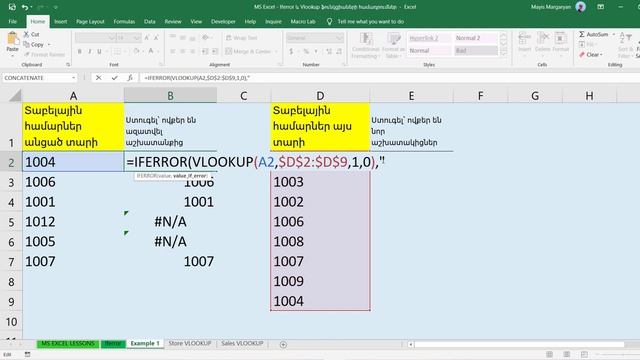This screenshot has width=640, height=360.
Task: Open Insert Function with the fx icon
Action: coord(130,78)
